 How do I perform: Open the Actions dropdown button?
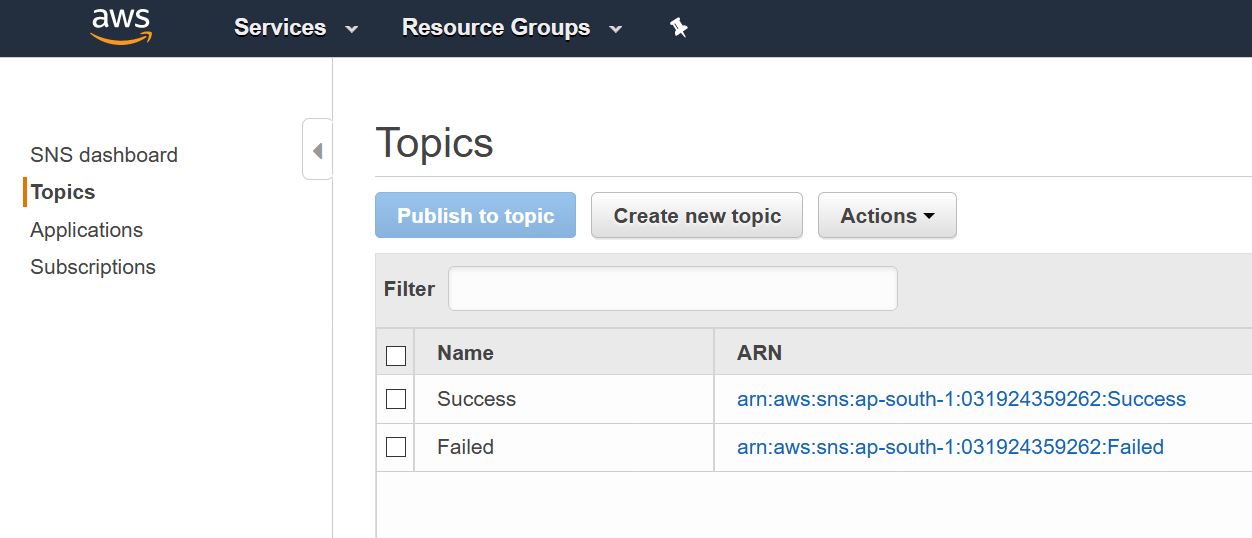point(886,216)
